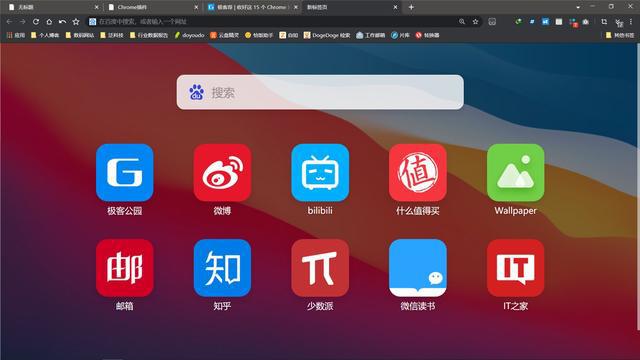This screenshot has height=360, width=640.
Task: Open a new tab with the plus button
Action: (x=411, y=7)
